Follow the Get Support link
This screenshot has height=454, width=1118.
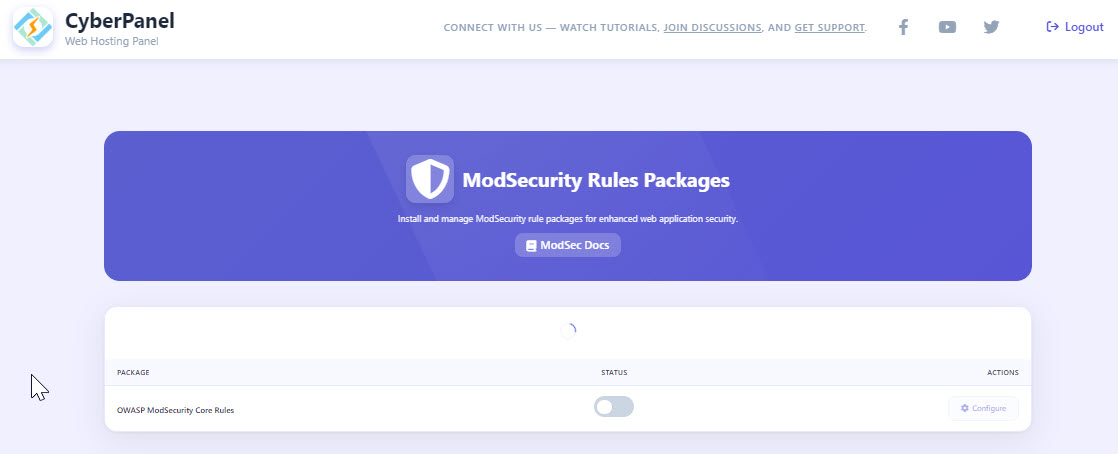pos(829,28)
